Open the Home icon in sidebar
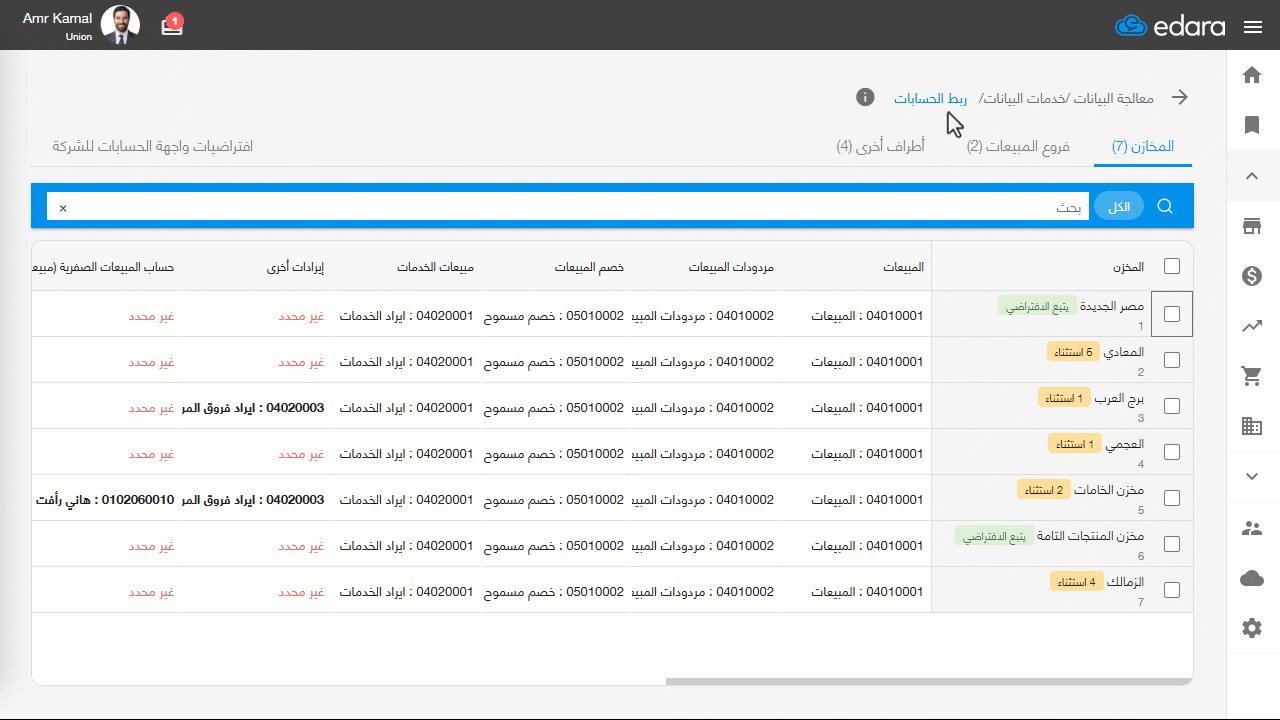 [x=1252, y=75]
